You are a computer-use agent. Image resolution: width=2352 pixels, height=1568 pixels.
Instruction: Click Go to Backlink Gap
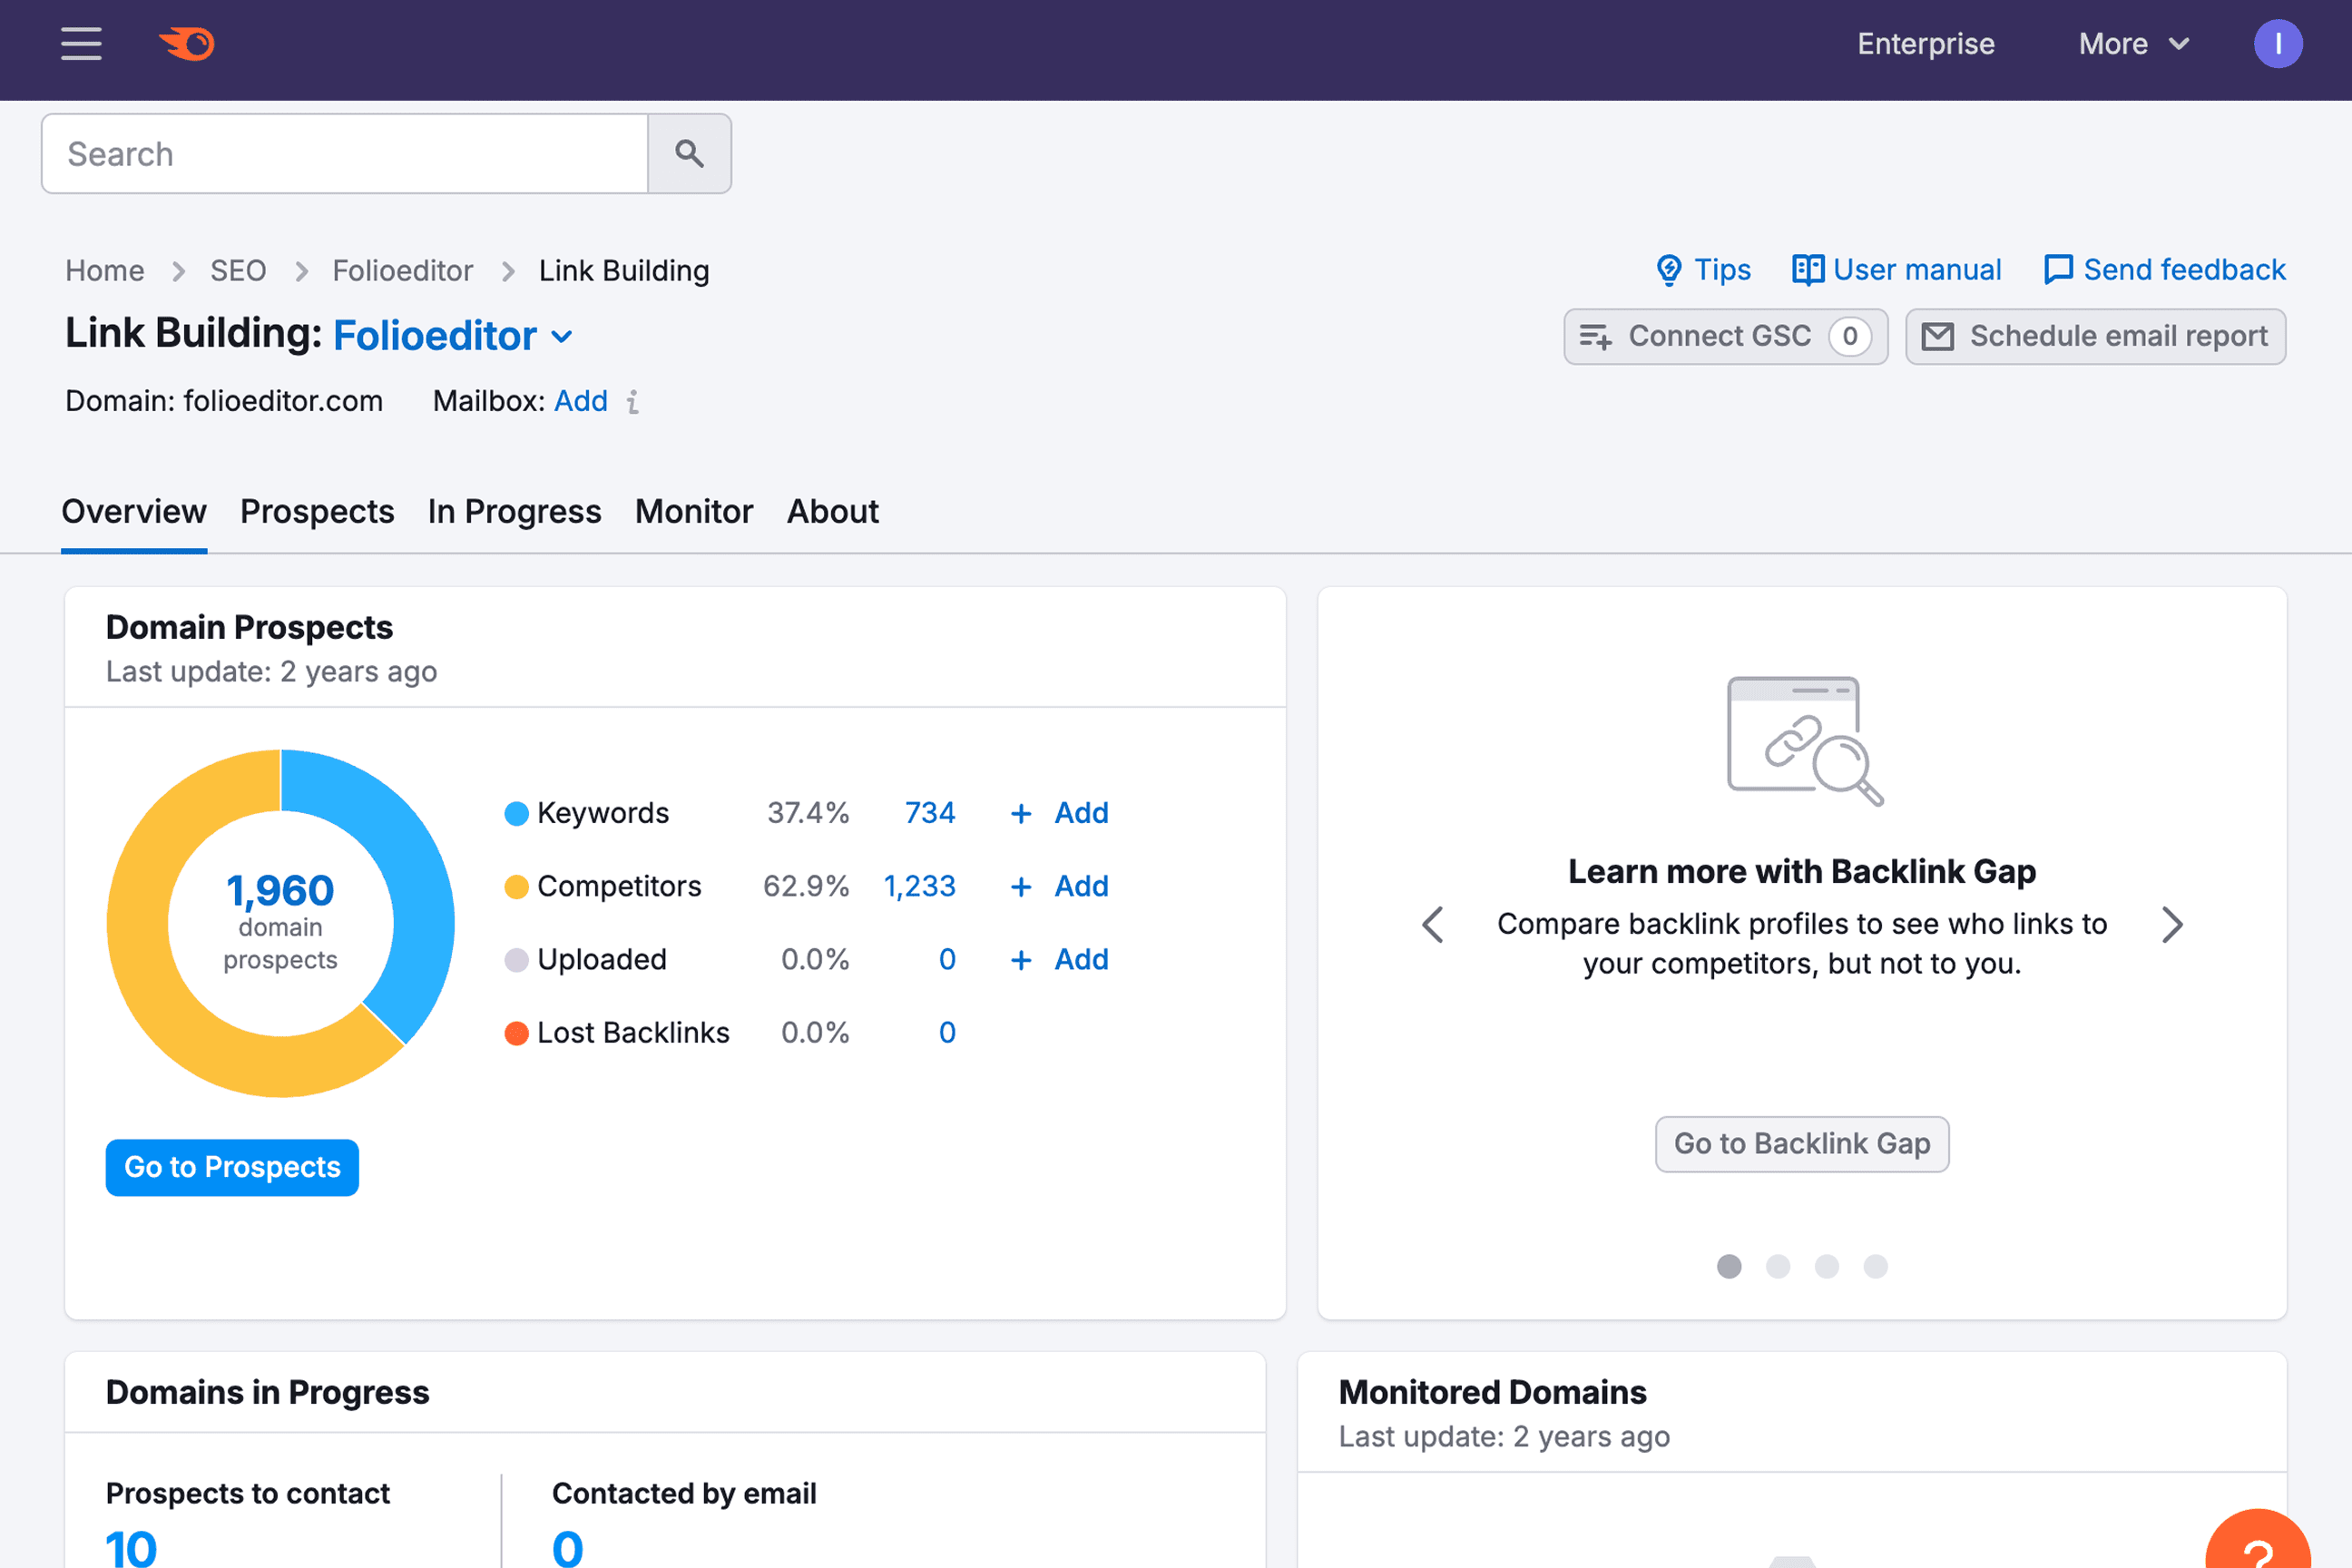point(1801,1143)
